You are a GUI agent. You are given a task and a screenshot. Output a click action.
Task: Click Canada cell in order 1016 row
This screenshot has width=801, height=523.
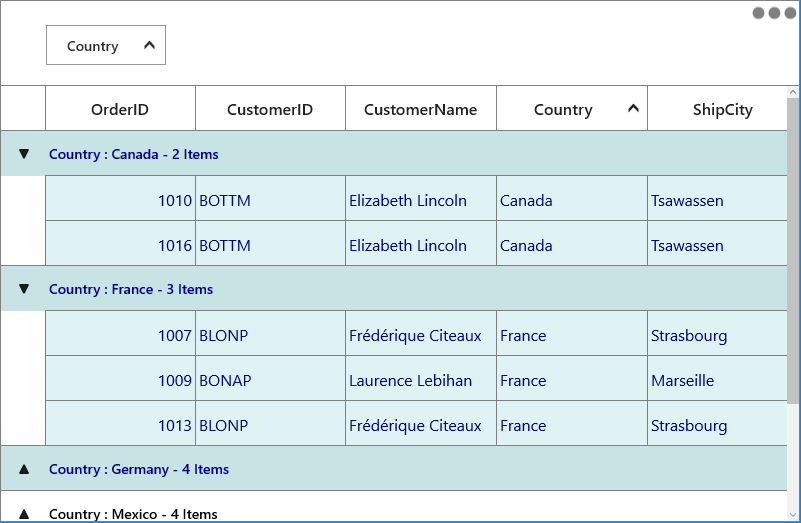point(572,244)
